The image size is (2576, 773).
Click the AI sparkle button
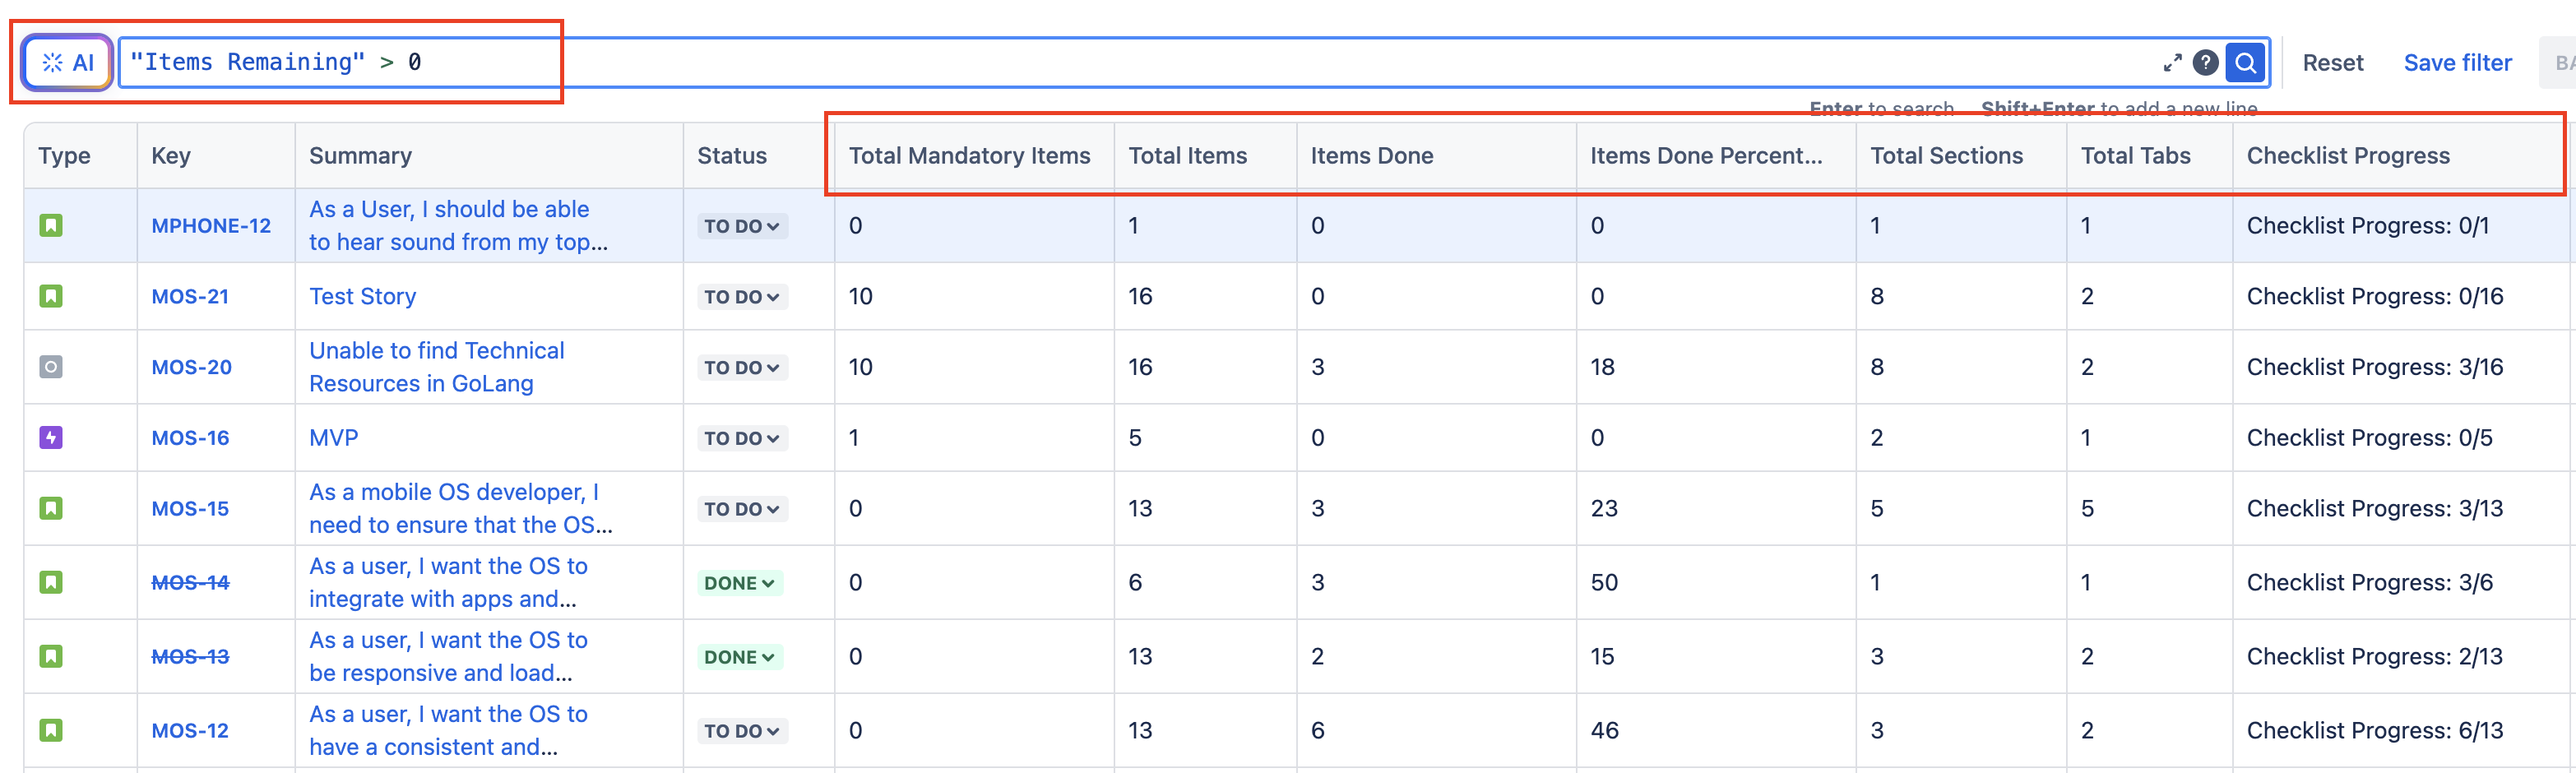68,63
